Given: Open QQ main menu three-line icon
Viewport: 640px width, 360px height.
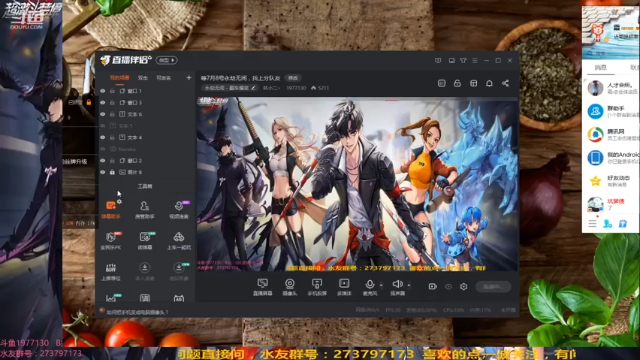Looking at the screenshot, I should 592,224.
